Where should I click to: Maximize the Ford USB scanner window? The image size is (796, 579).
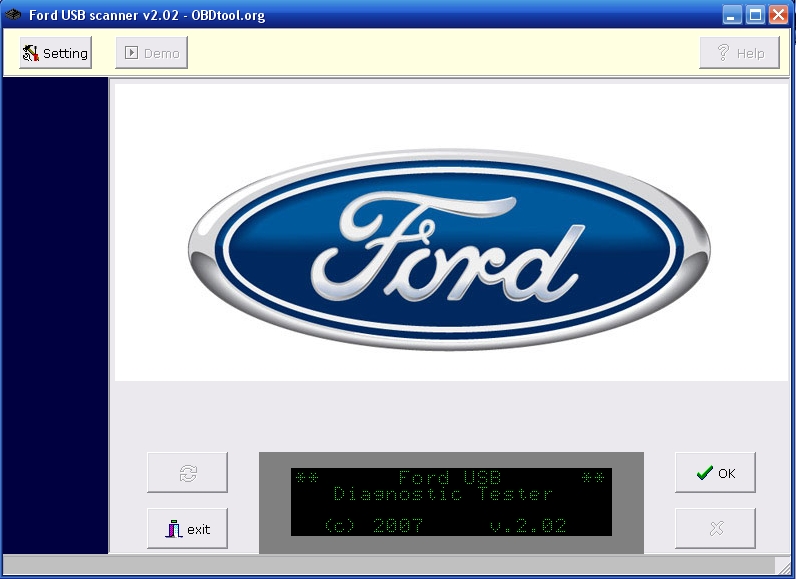pyautogui.click(x=755, y=15)
